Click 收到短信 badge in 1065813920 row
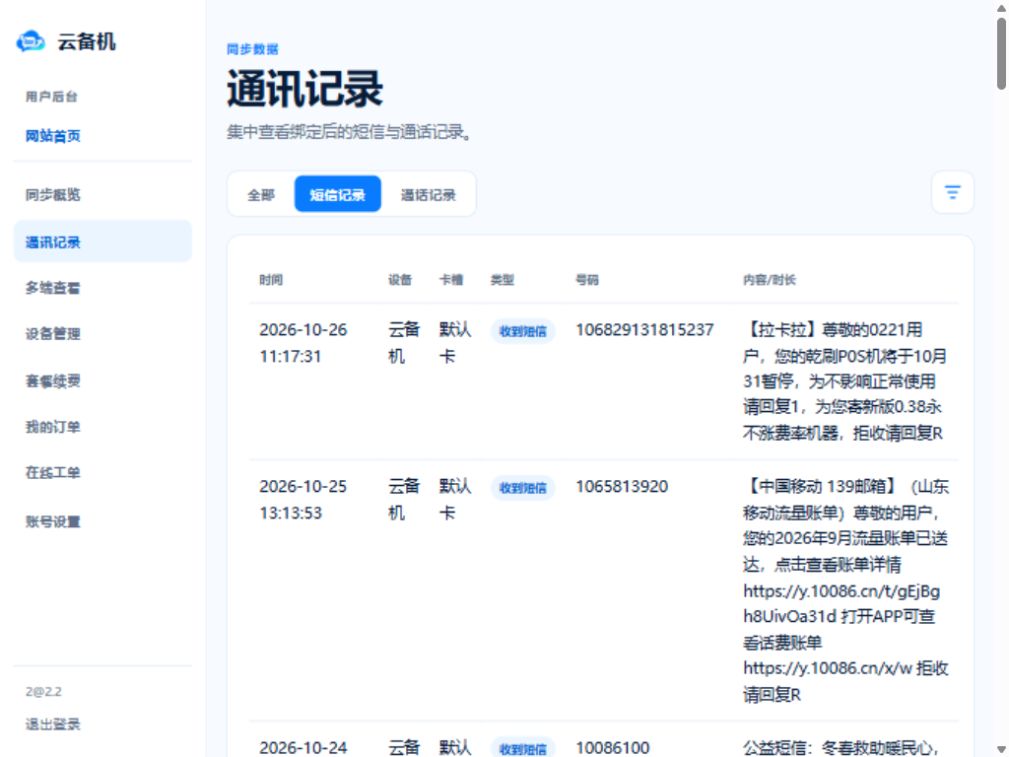The image size is (1009, 757). coord(523,488)
